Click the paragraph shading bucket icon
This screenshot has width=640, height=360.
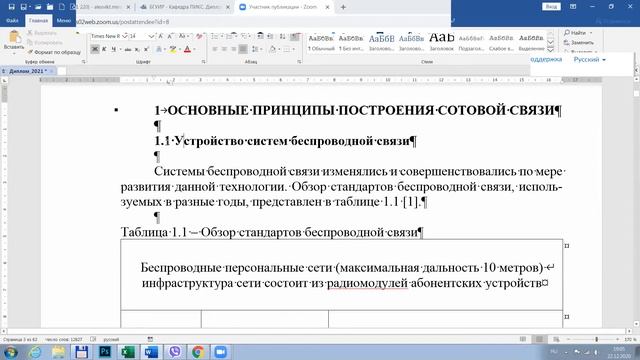[273, 49]
